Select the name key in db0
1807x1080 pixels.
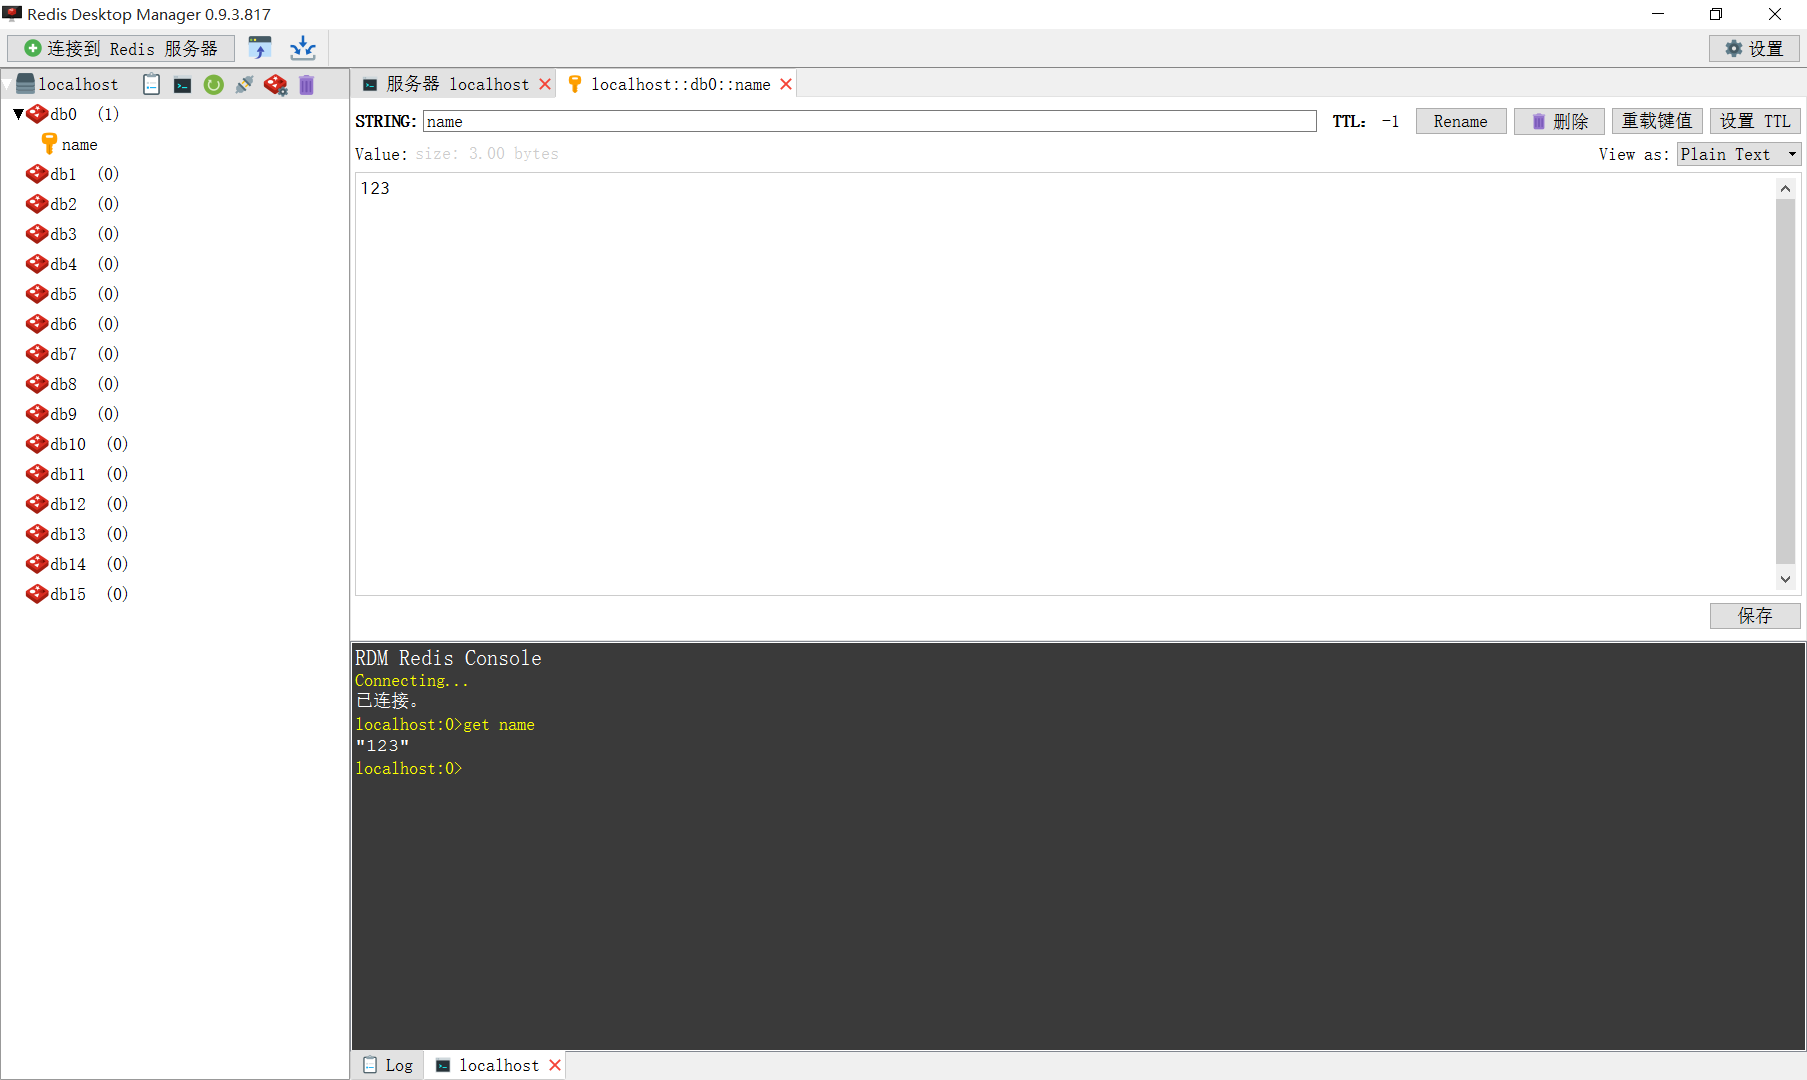79,144
